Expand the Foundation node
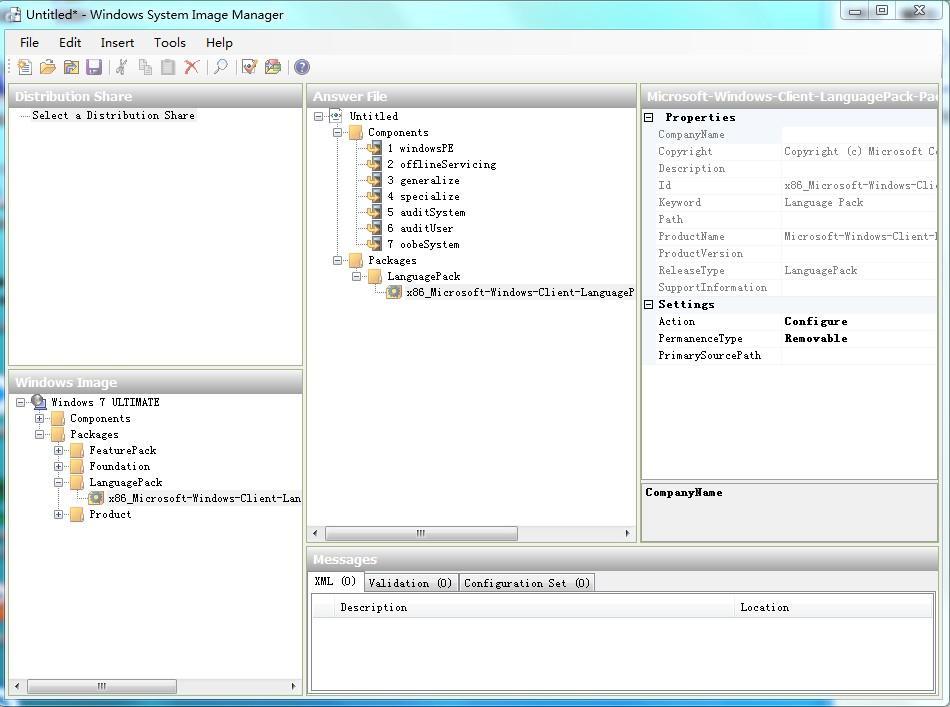This screenshot has width=950, height=707. coord(59,466)
